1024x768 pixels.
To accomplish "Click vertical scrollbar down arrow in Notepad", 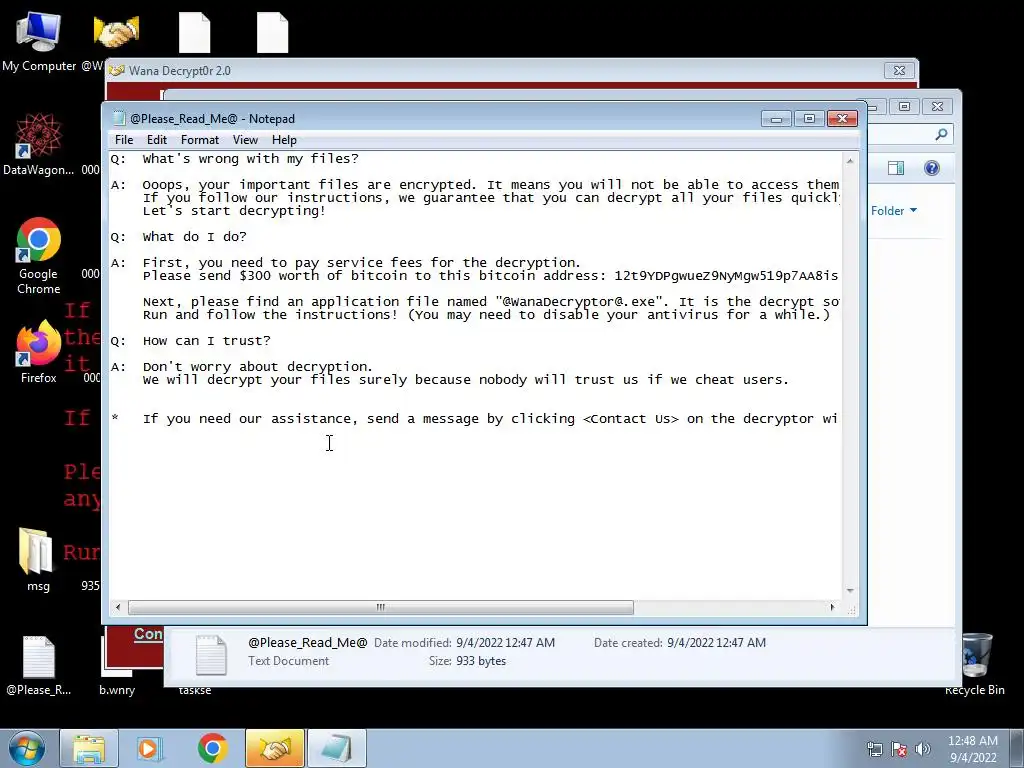I will (850, 590).
